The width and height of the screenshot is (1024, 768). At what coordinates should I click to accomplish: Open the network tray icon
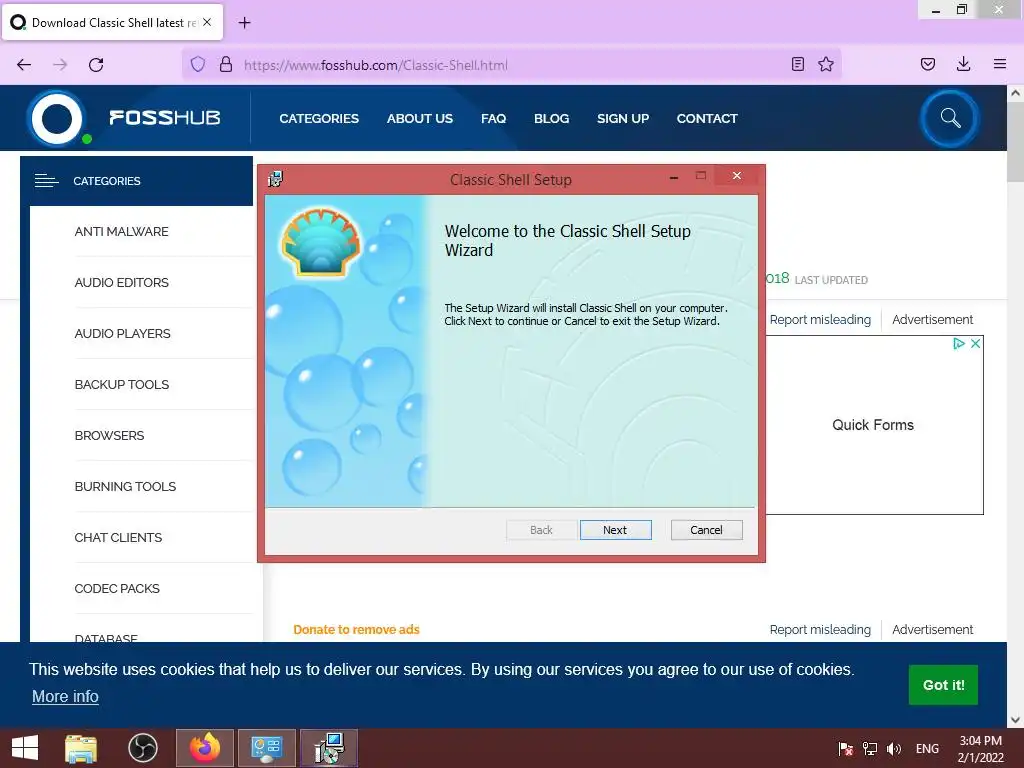point(869,749)
